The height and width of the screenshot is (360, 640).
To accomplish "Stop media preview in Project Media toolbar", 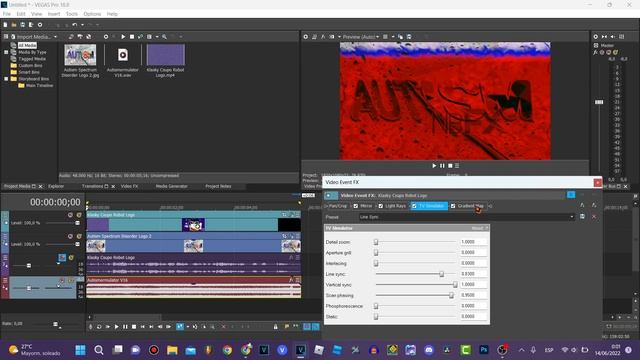I will [132, 37].
